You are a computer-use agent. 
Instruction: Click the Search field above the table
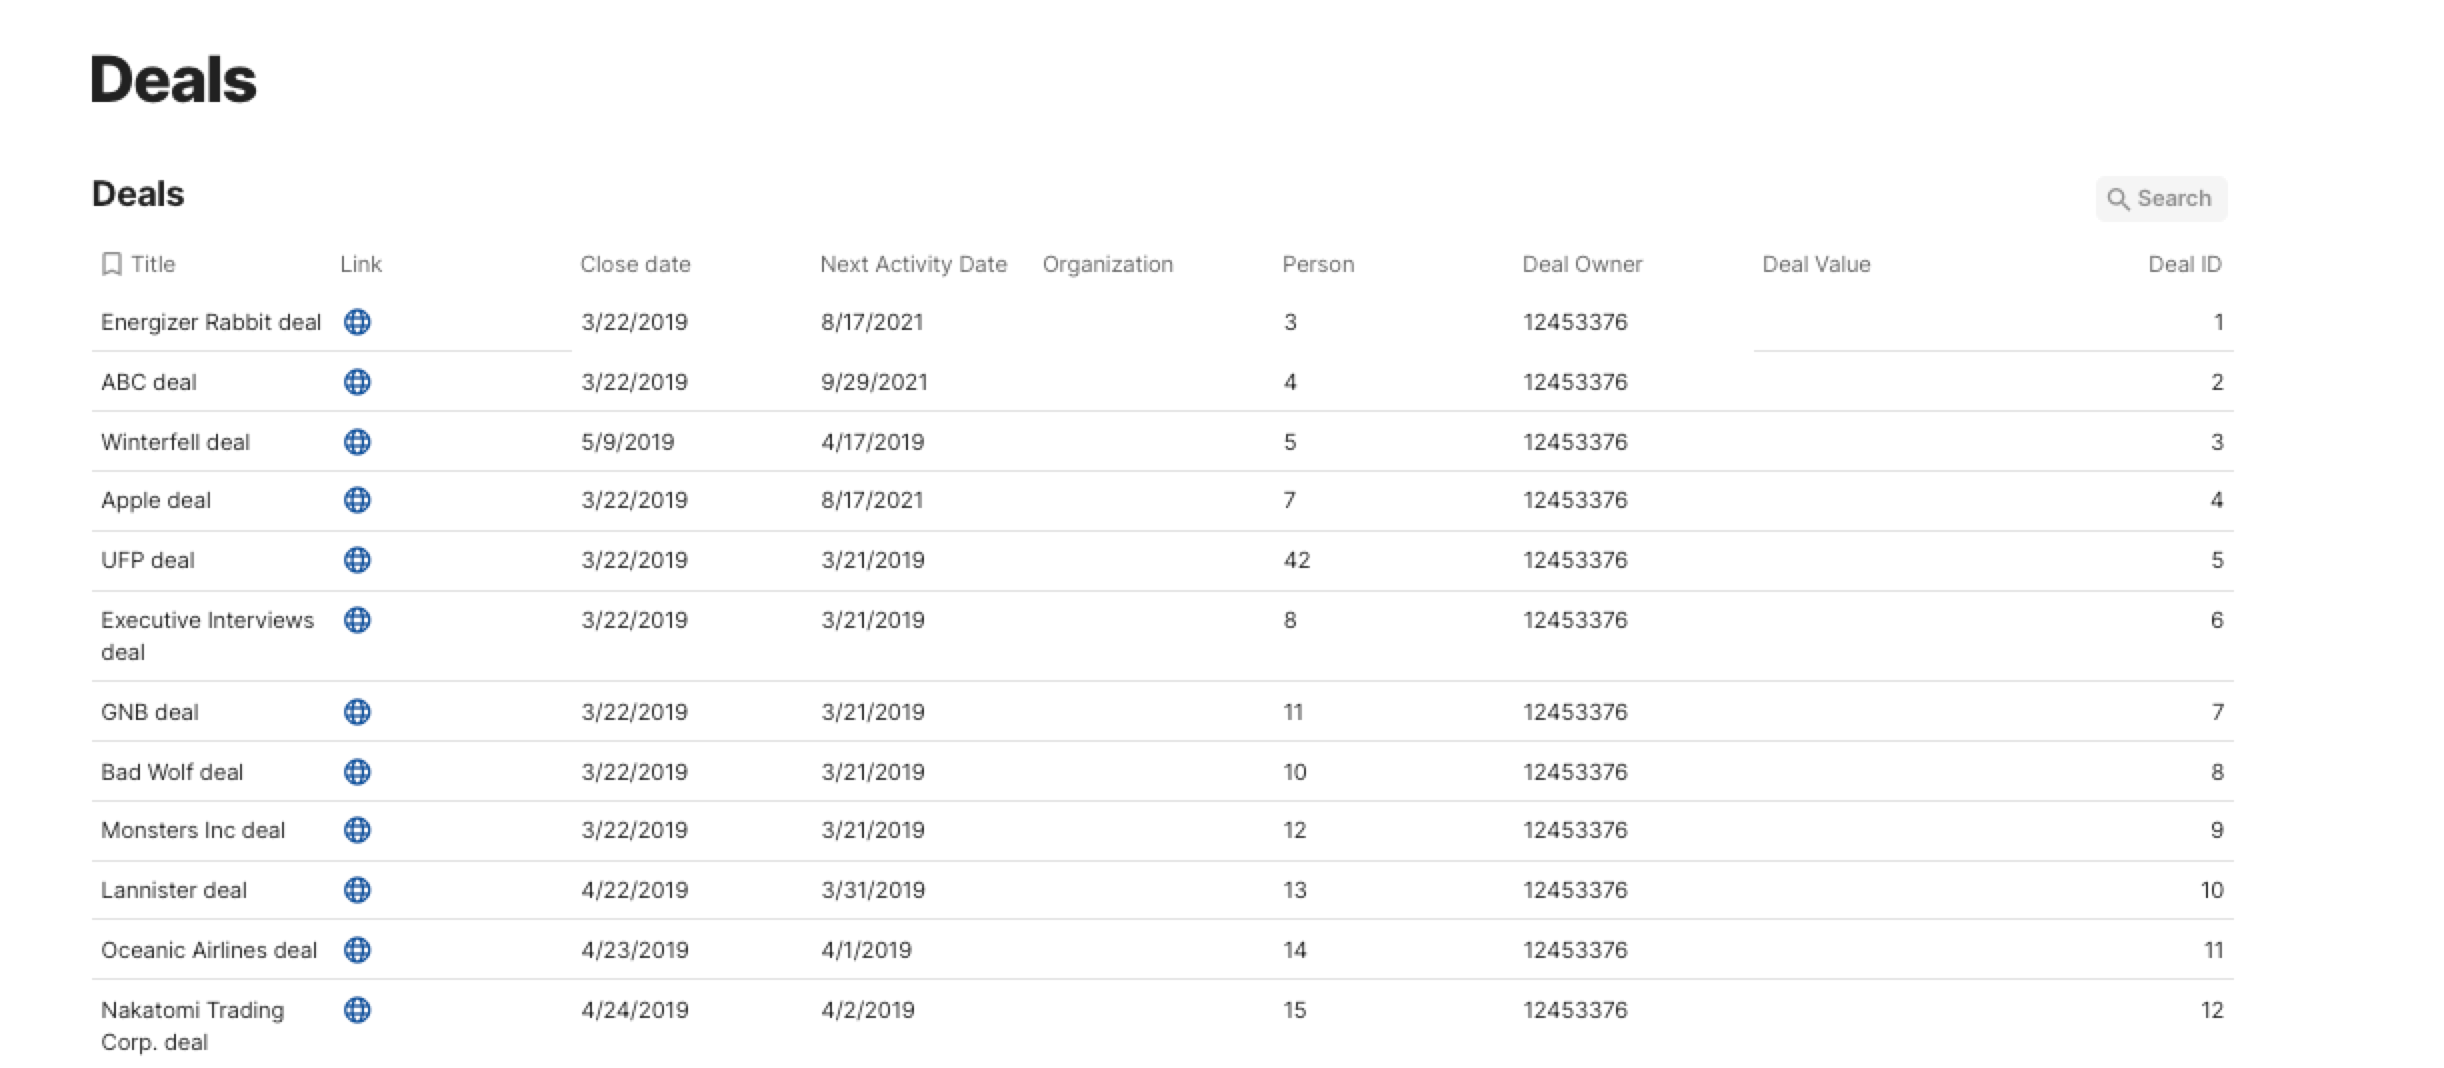point(2161,199)
